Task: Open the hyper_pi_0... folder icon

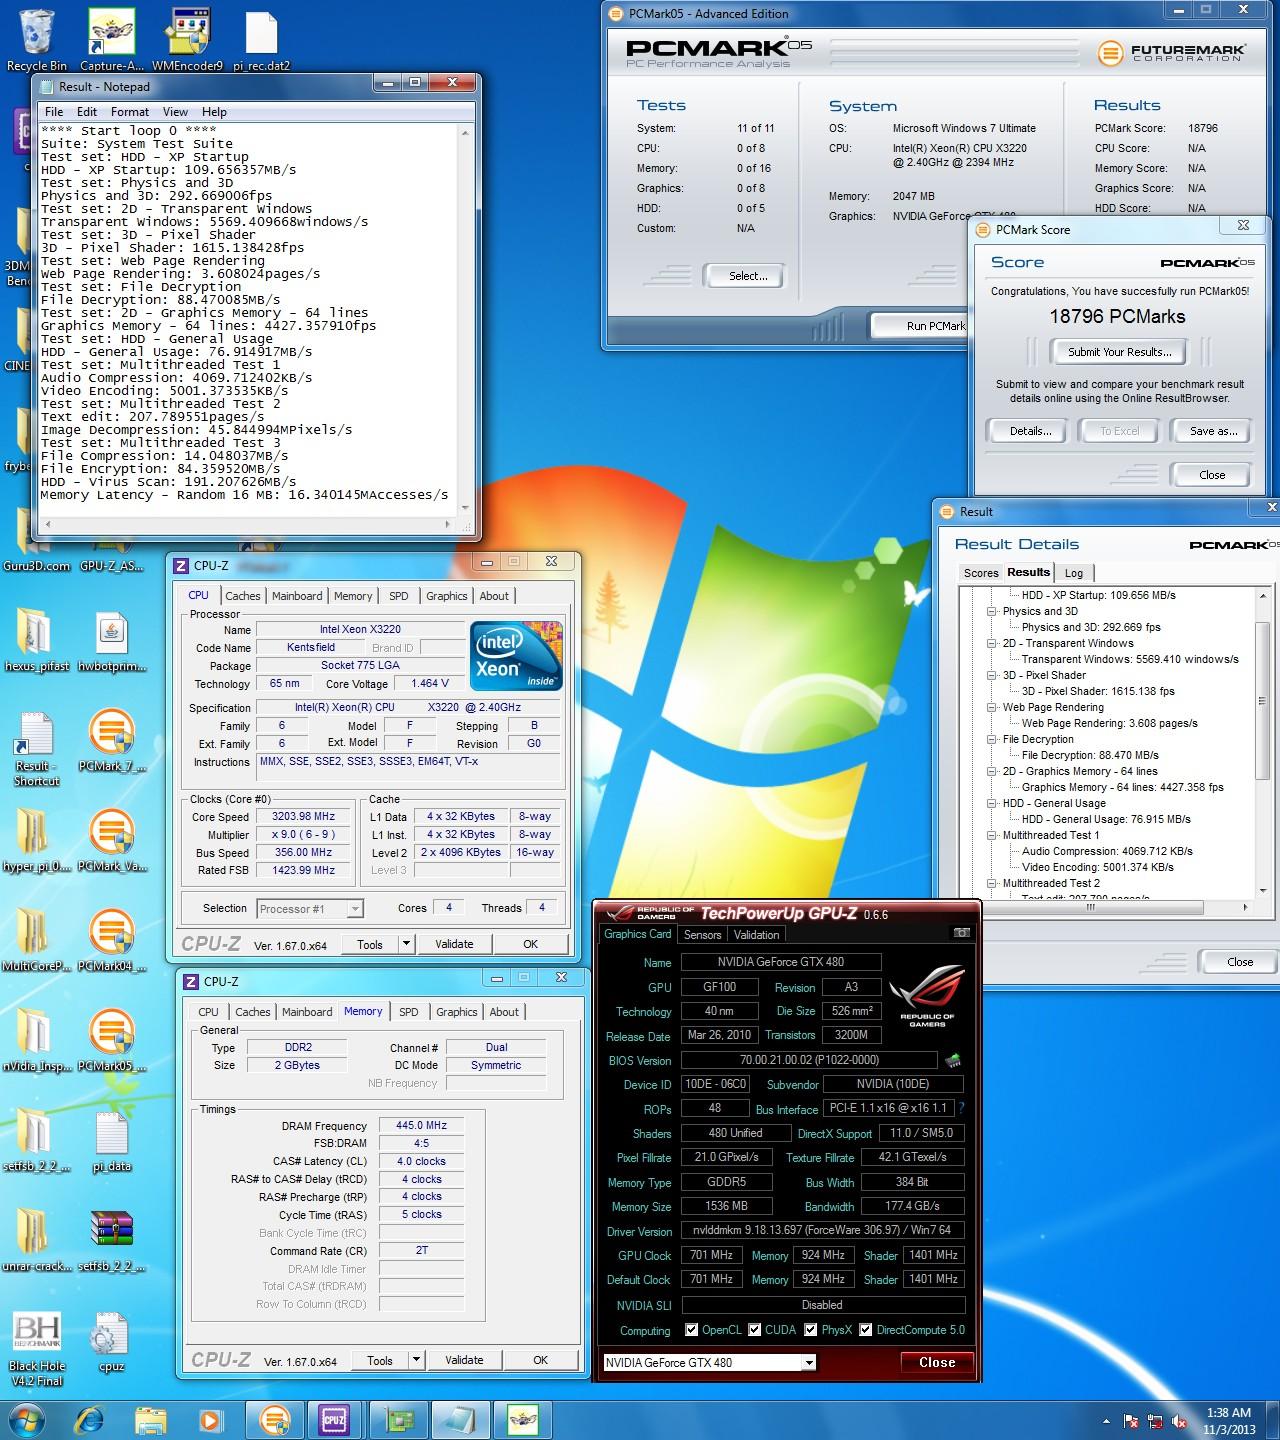Action: [36, 840]
